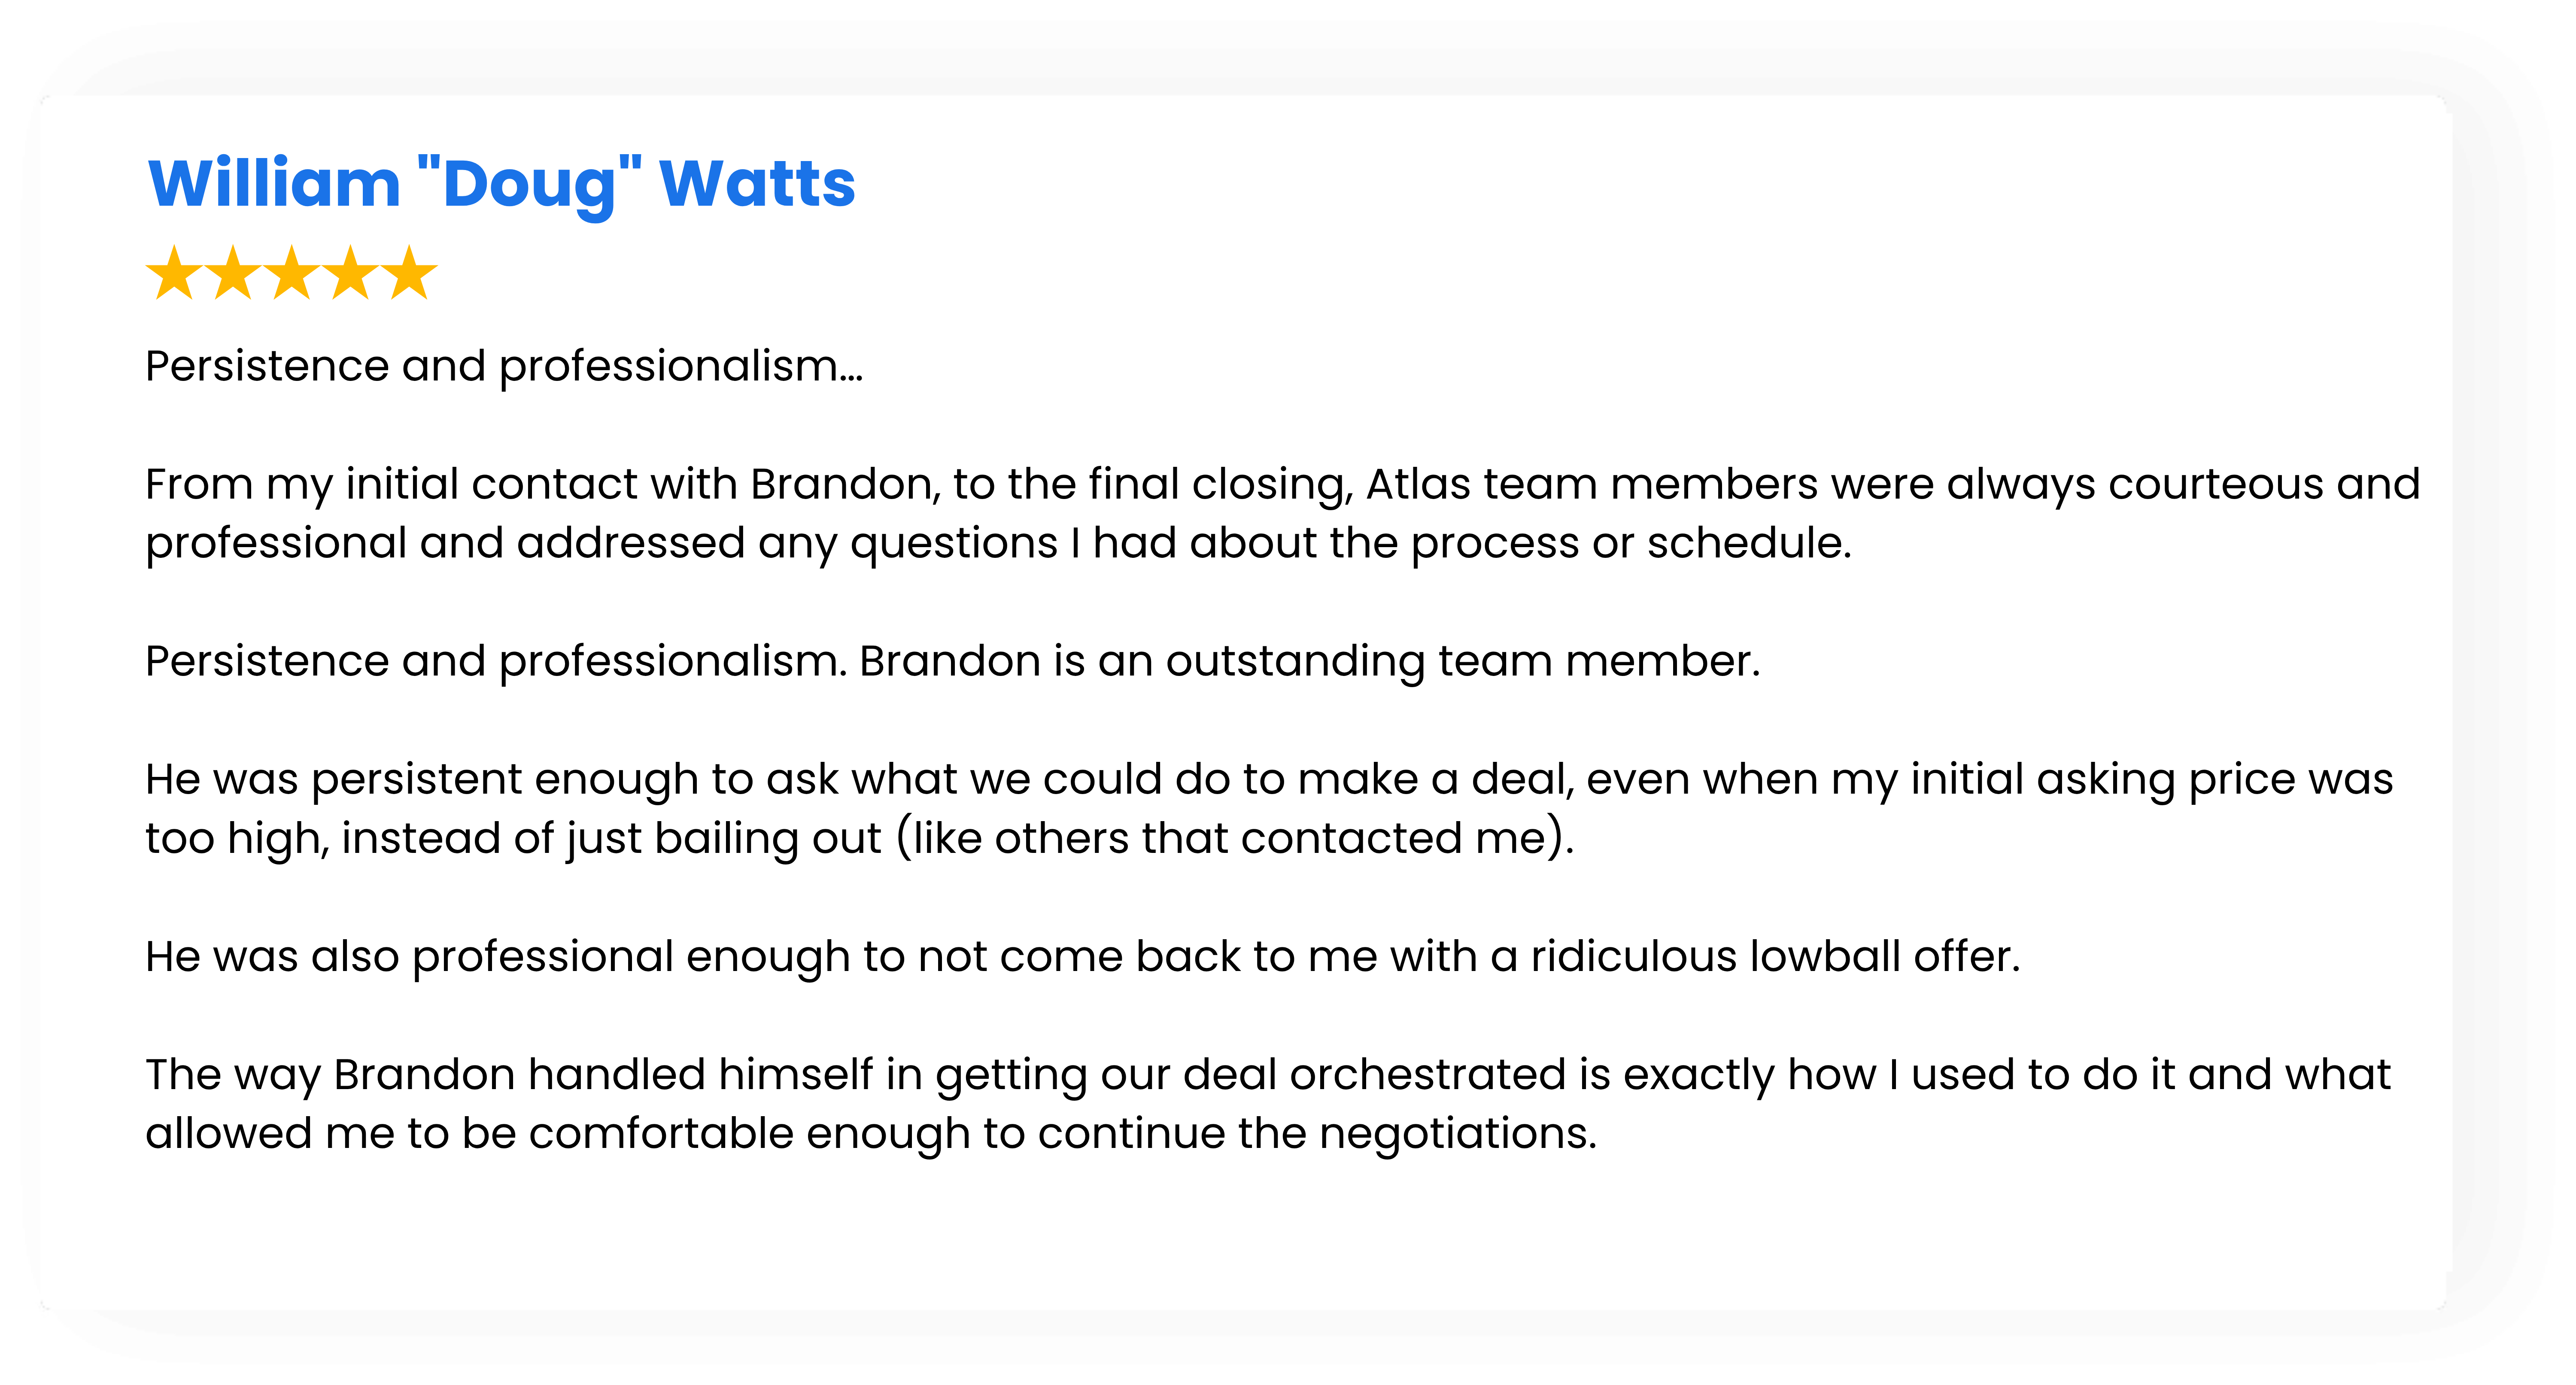The width and height of the screenshot is (2576, 1385).
Task: Click the paragraph starting "The way Brandon handled"
Action: point(1267,1103)
